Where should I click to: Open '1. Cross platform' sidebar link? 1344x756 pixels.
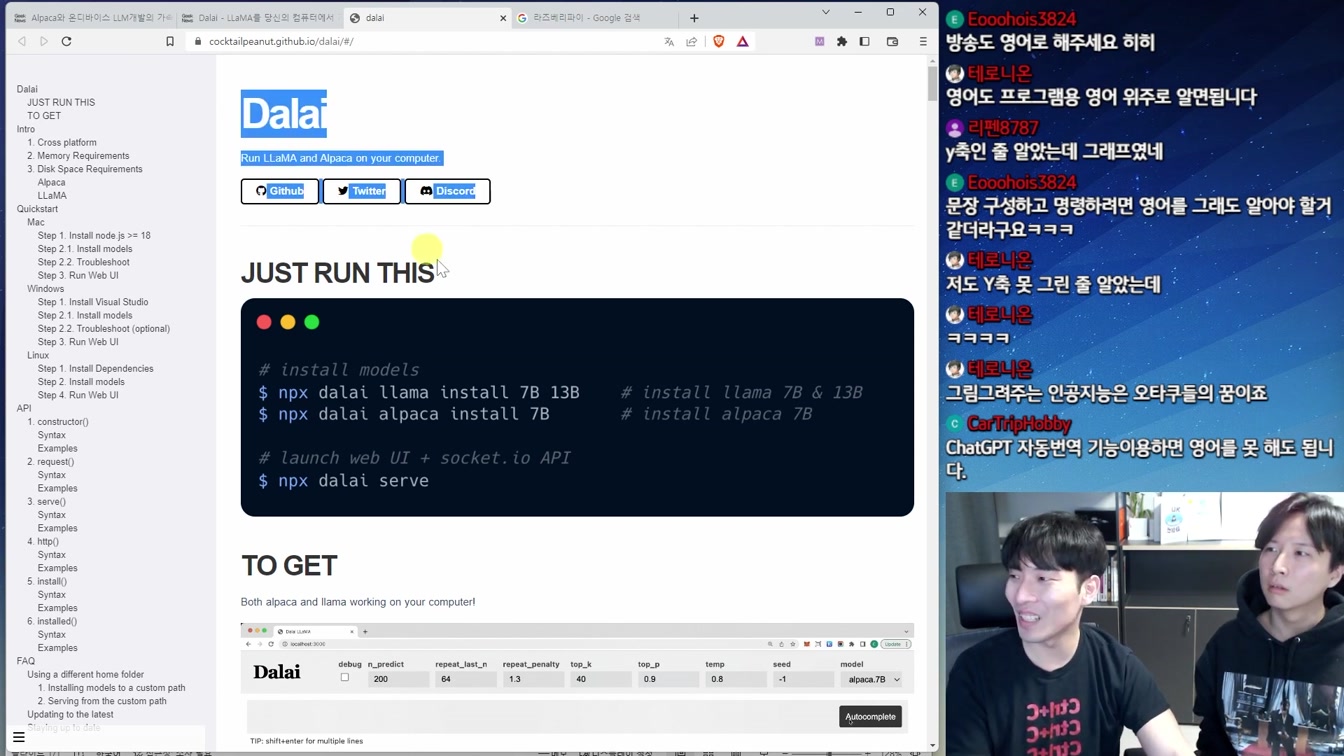(x=62, y=142)
